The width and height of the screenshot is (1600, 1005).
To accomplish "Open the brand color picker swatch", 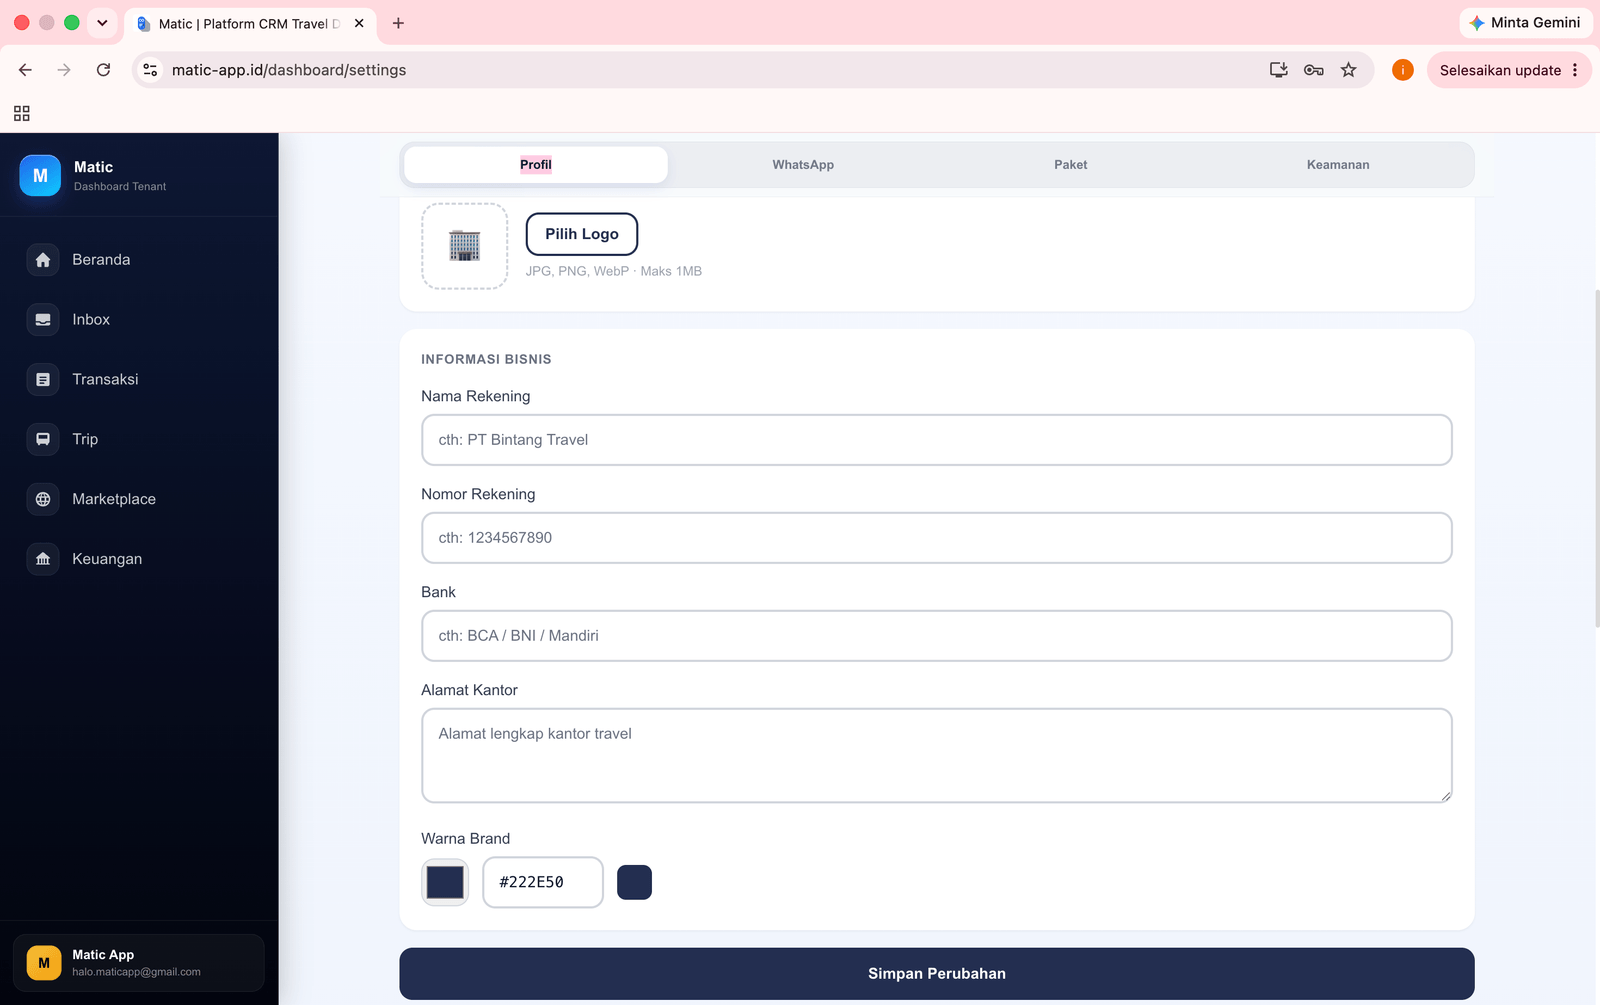I will [x=445, y=882].
